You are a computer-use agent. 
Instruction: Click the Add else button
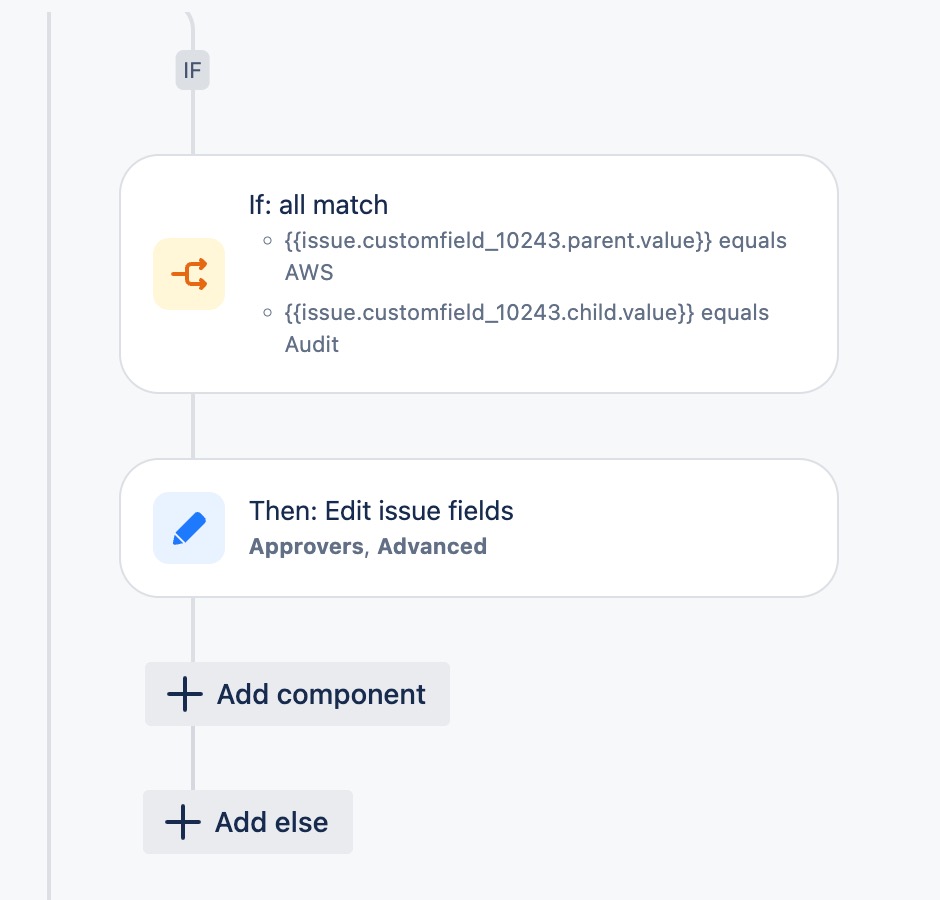pos(248,822)
